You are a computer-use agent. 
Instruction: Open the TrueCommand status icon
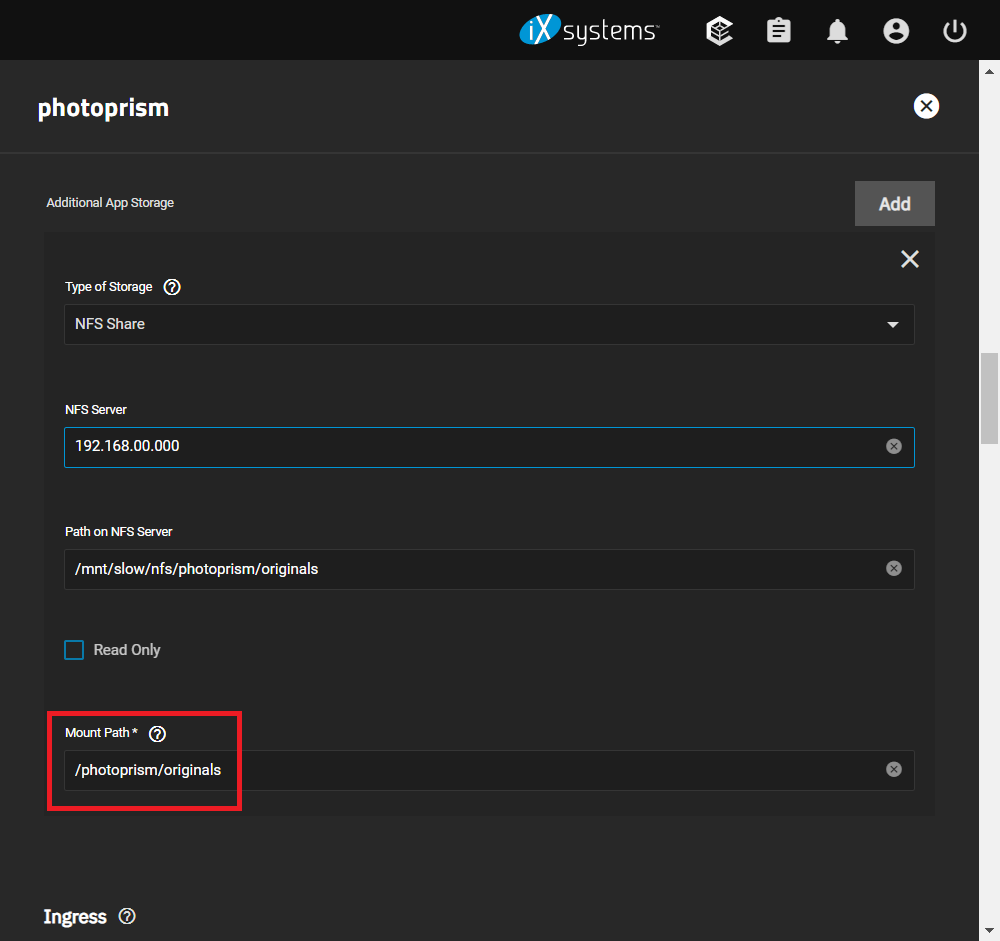[x=719, y=31]
